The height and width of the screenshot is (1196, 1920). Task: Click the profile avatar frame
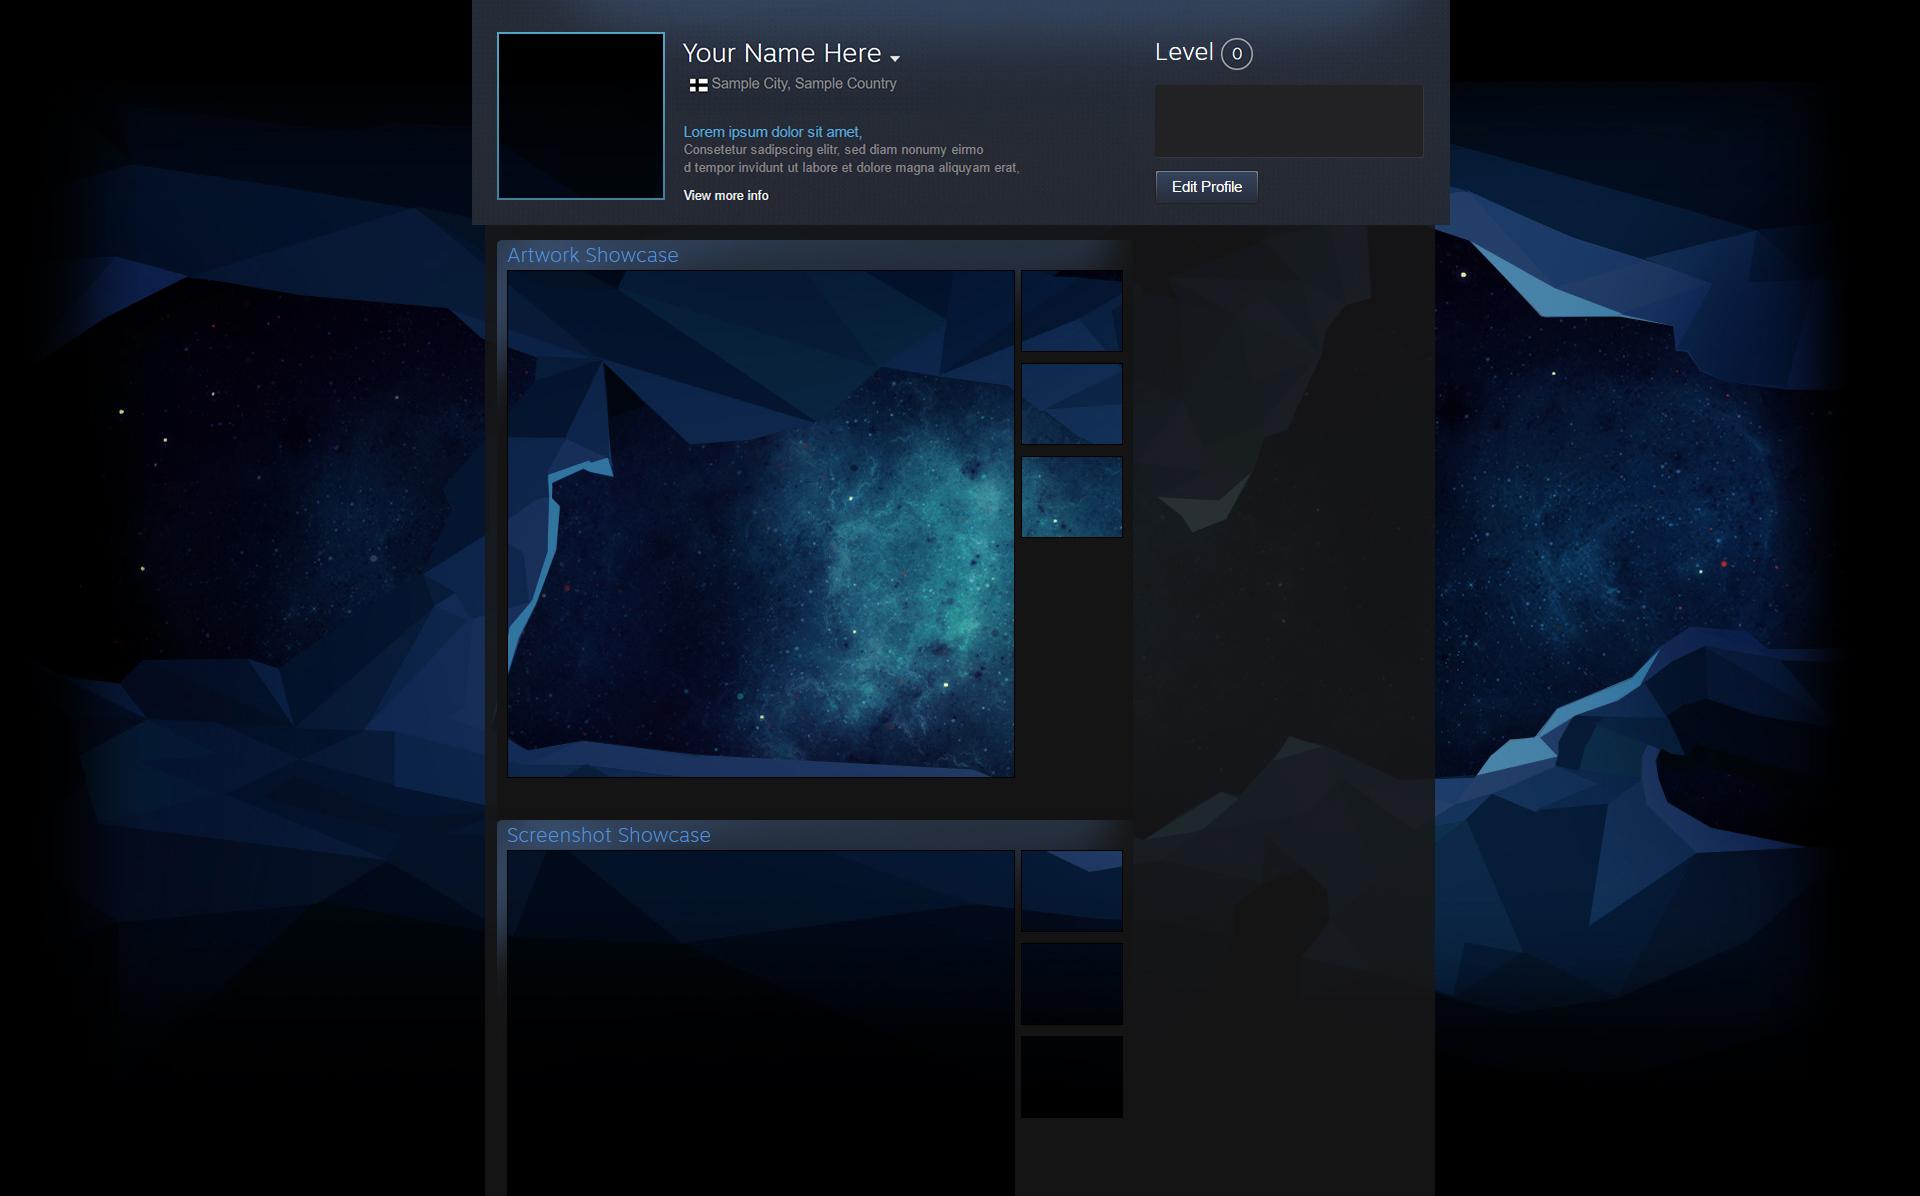[x=580, y=116]
